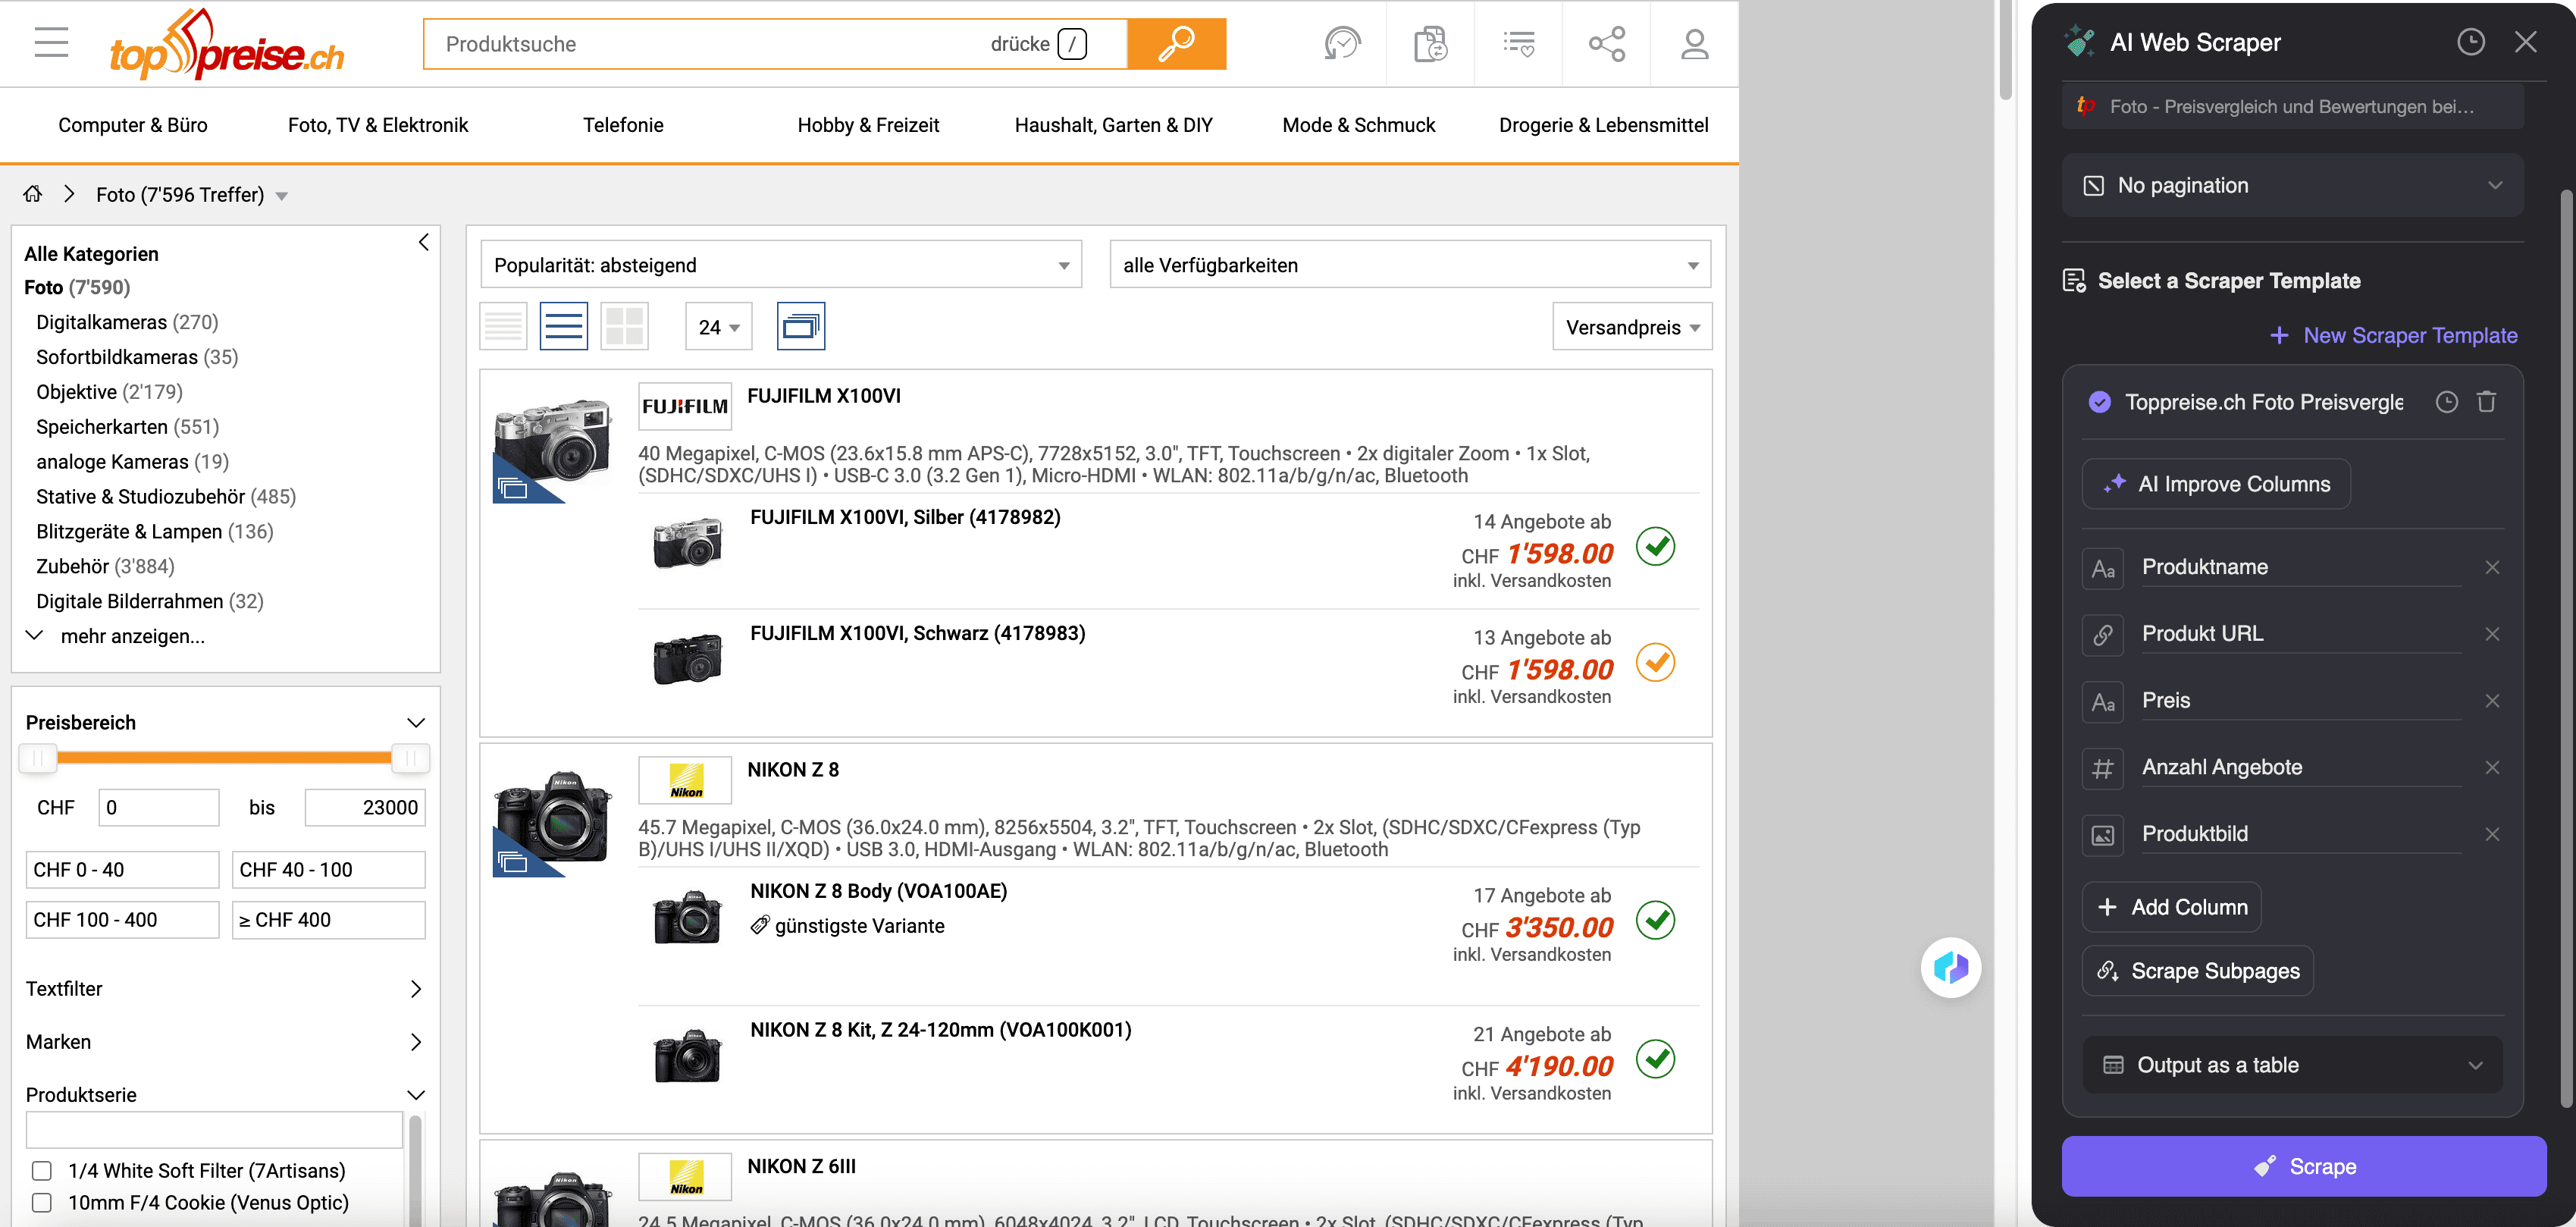
Task: Check the 1/4 White Soft Filter checkbox
Action: click(42, 1170)
